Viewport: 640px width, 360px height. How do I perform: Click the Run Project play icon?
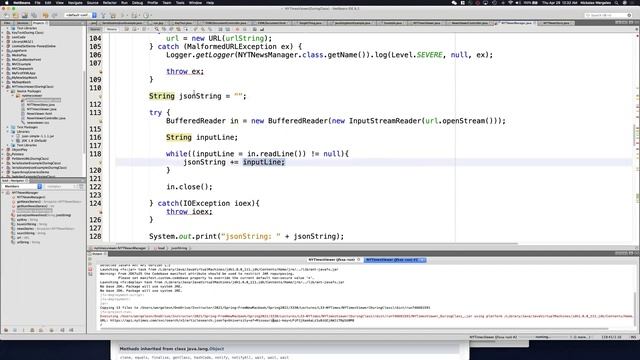(122, 15)
